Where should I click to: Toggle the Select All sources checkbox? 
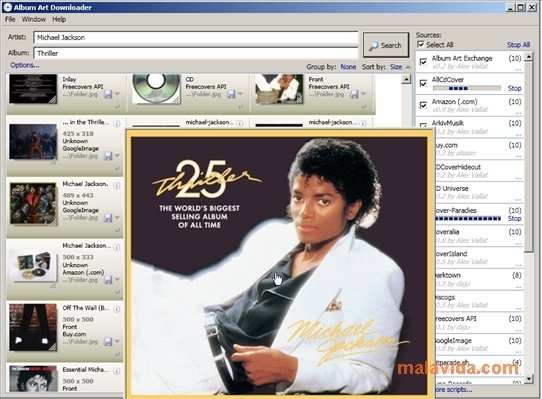(421, 45)
